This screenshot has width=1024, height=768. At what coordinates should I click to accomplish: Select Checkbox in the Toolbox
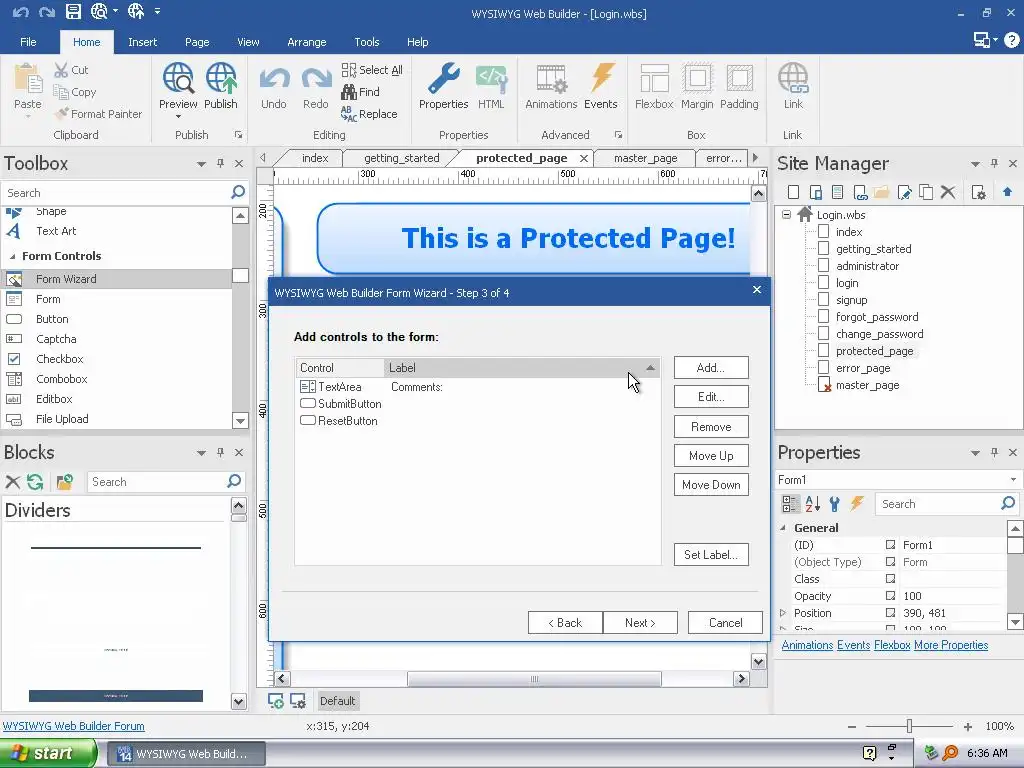59,359
